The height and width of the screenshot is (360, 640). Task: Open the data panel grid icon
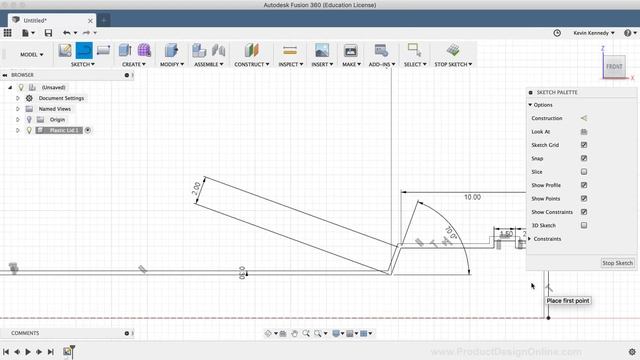tap(7, 33)
